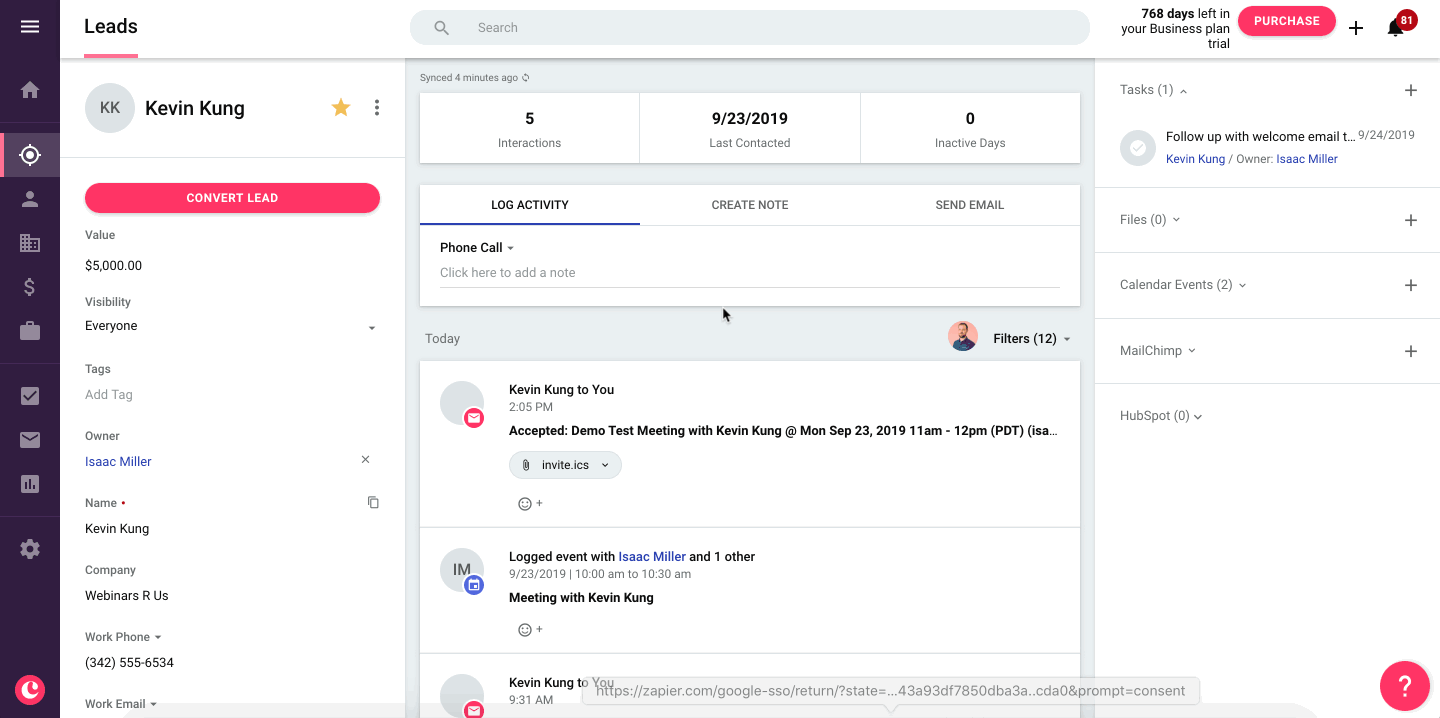Click the search input field

[750, 28]
